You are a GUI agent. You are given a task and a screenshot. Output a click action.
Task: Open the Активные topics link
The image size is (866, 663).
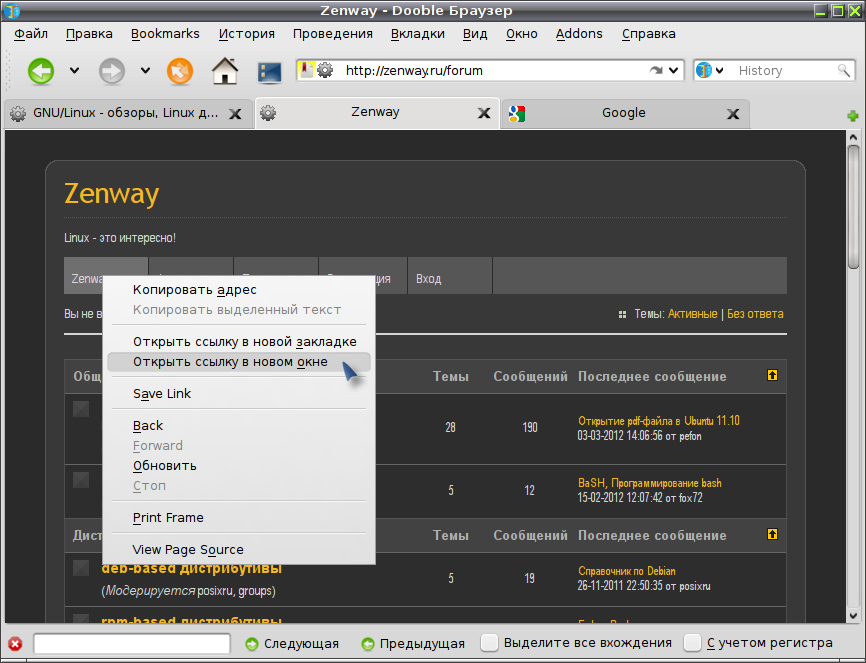coord(693,314)
